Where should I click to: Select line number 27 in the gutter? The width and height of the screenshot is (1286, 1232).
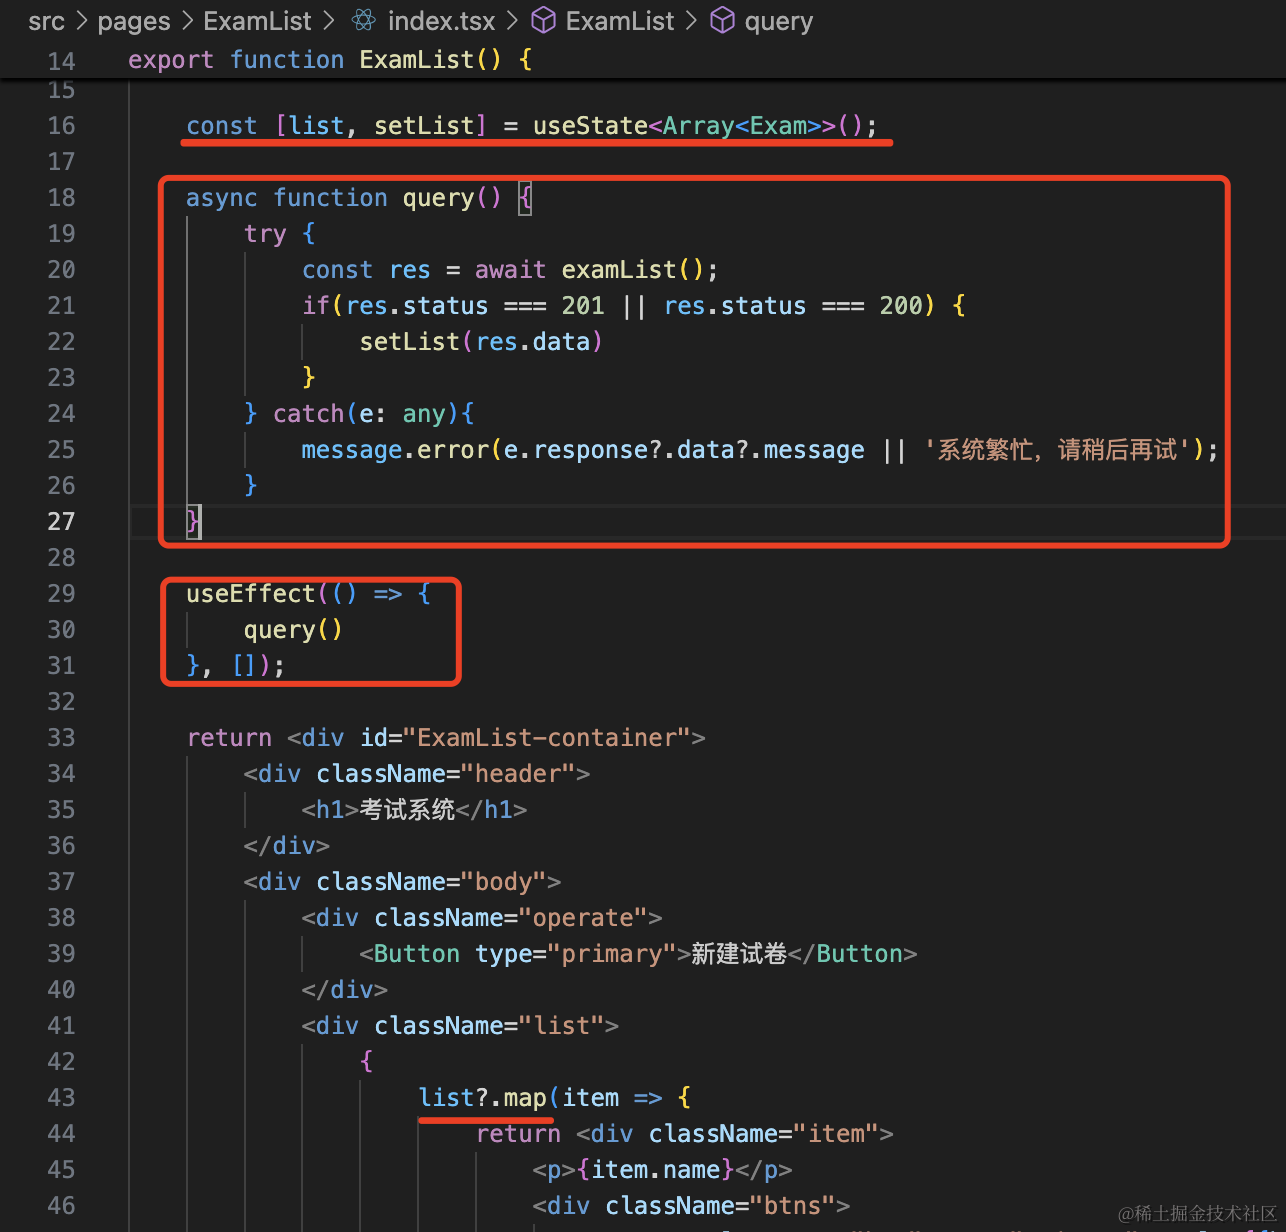[x=61, y=522]
